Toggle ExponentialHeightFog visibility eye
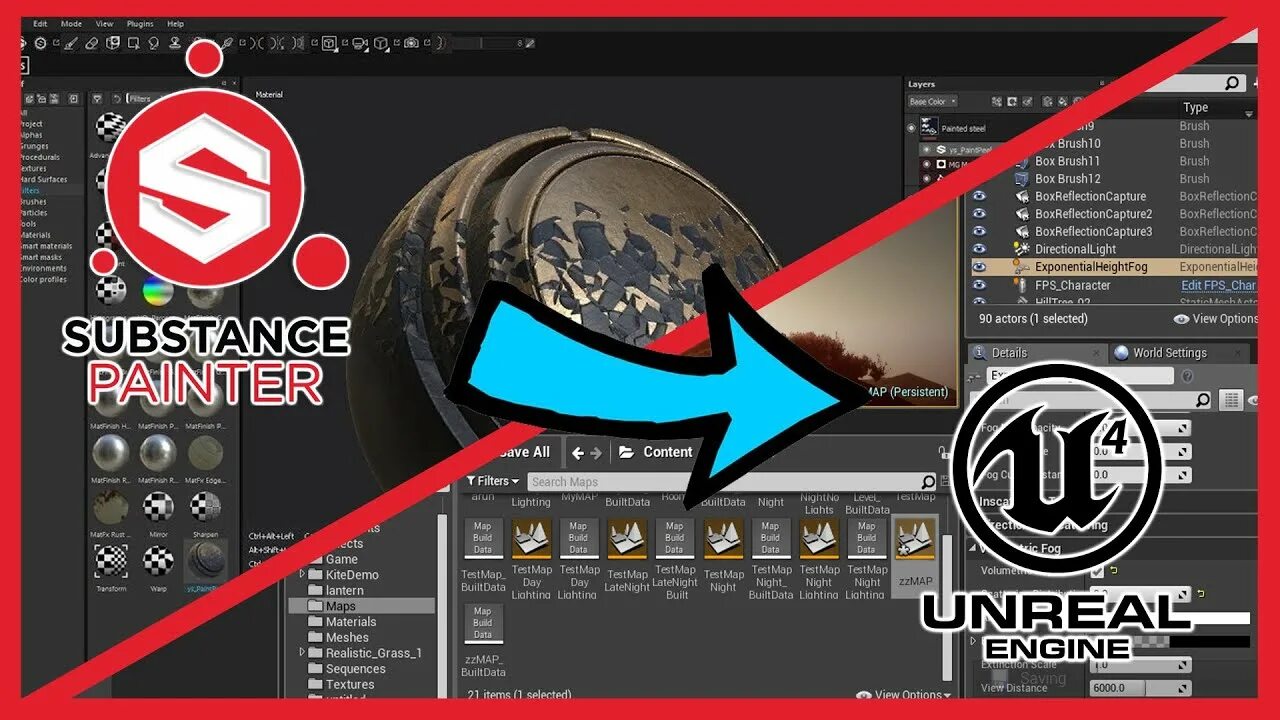The image size is (1280, 720). [x=979, y=267]
